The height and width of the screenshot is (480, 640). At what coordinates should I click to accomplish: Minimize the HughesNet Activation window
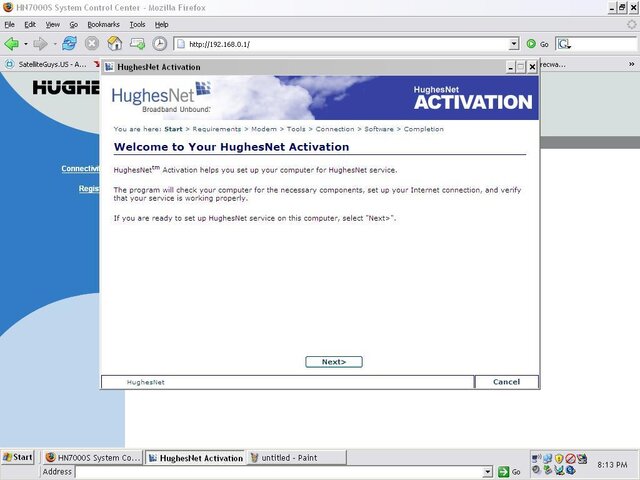(x=510, y=67)
